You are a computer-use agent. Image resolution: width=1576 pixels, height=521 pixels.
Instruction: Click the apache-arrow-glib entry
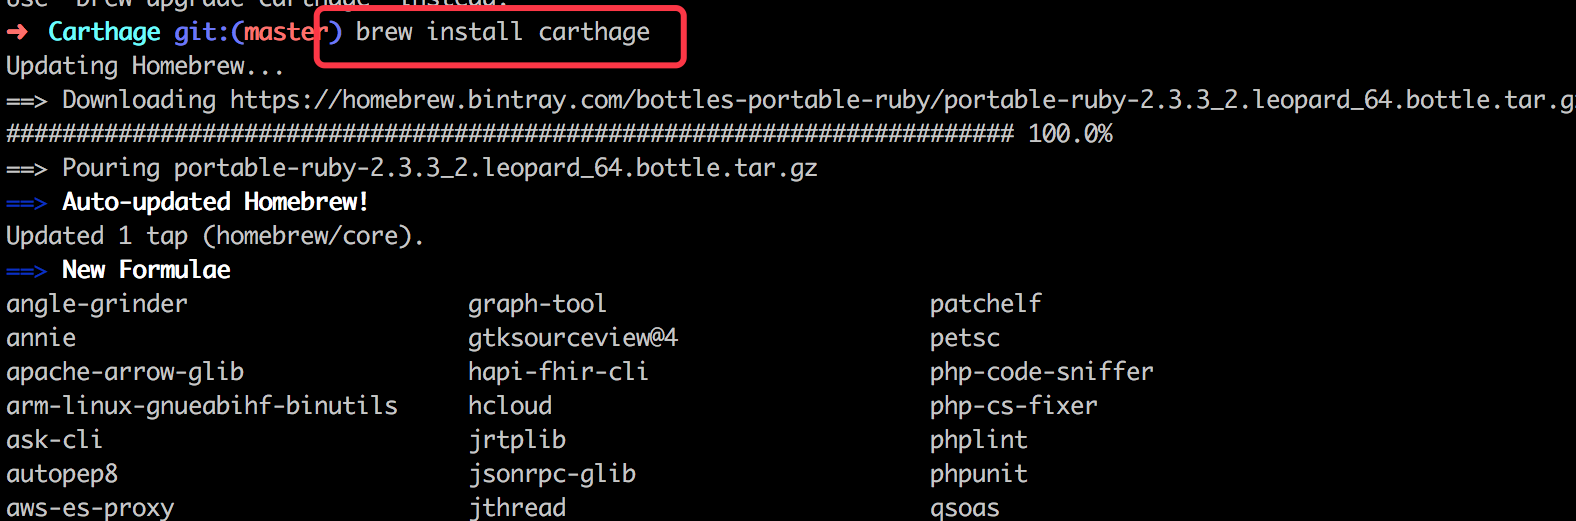(x=125, y=372)
